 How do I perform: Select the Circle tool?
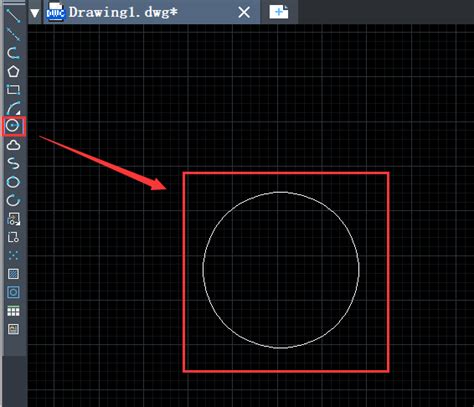13,126
